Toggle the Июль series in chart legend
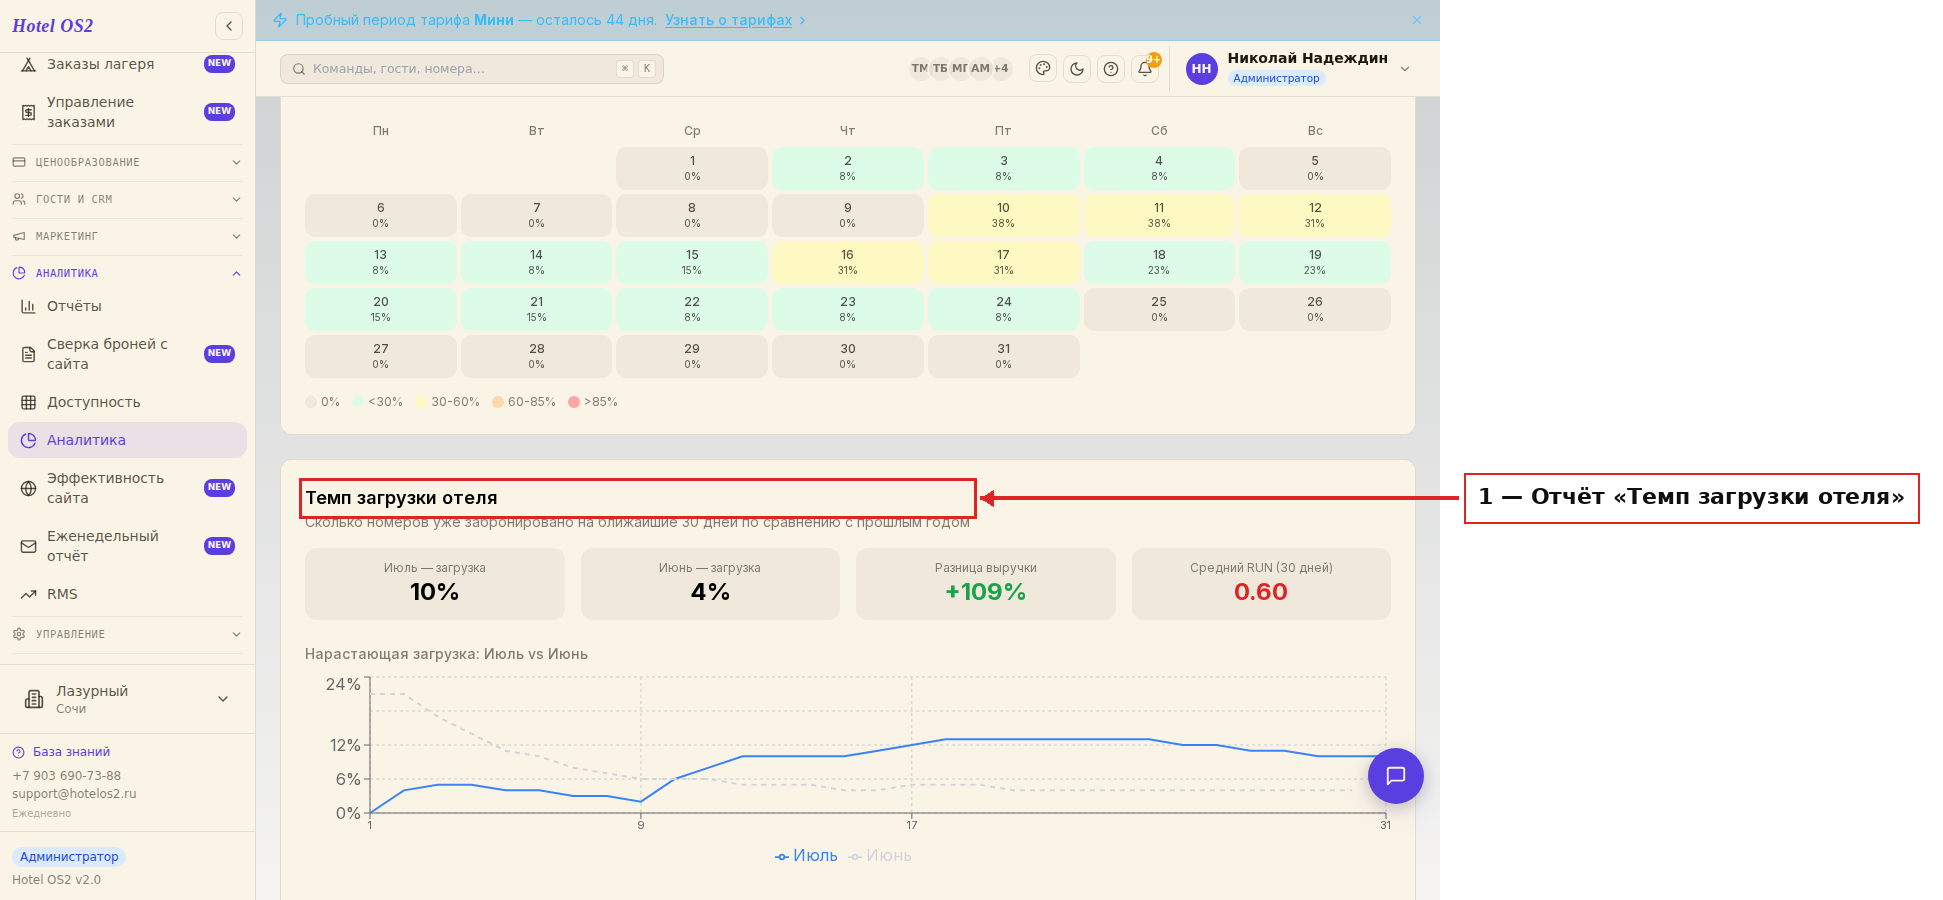The height and width of the screenshot is (900, 1943). (x=806, y=856)
